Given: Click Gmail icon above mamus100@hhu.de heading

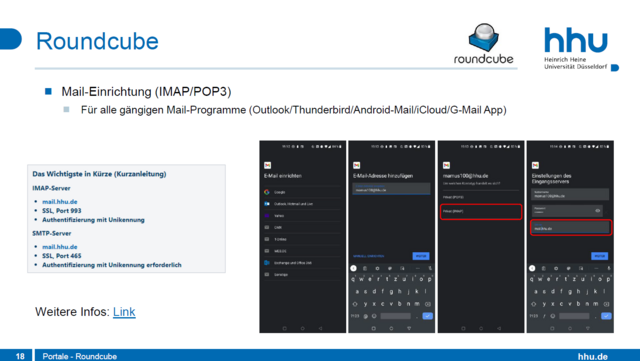Looking at the screenshot, I should [x=446, y=165].
